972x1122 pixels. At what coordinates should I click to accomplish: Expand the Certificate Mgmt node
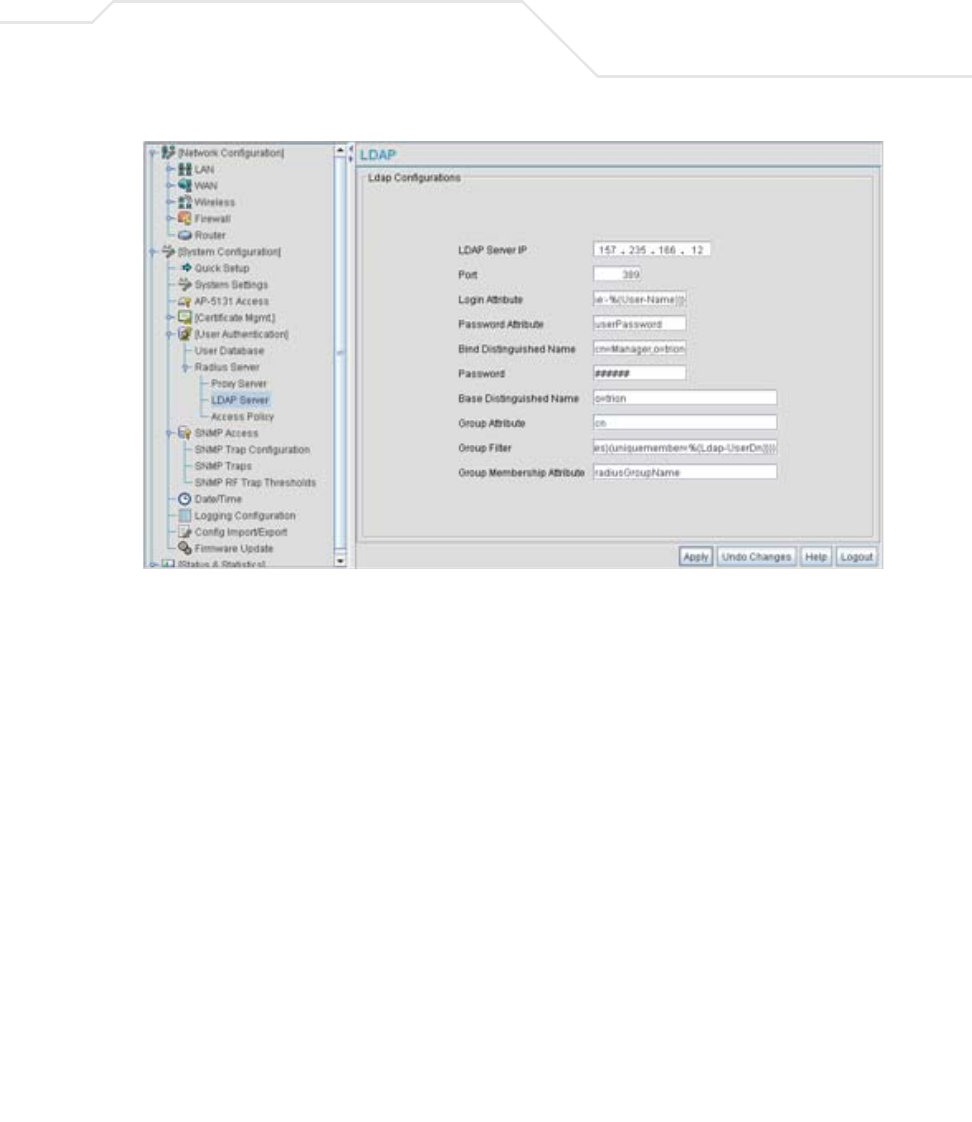[170, 317]
